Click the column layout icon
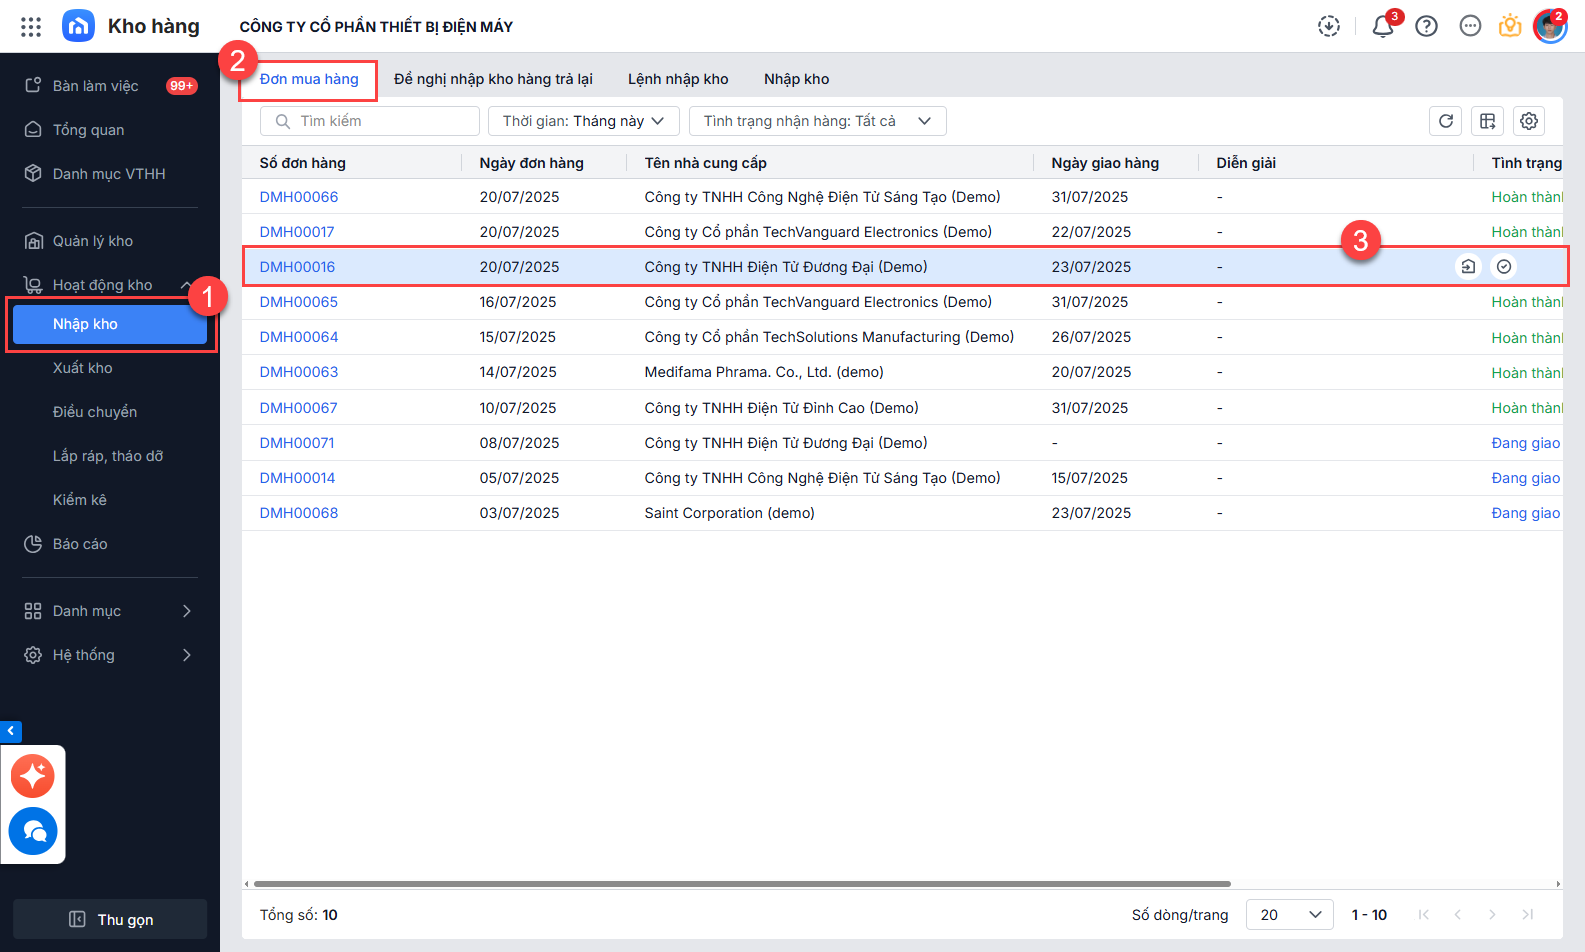This screenshot has width=1585, height=952. (1488, 121)
